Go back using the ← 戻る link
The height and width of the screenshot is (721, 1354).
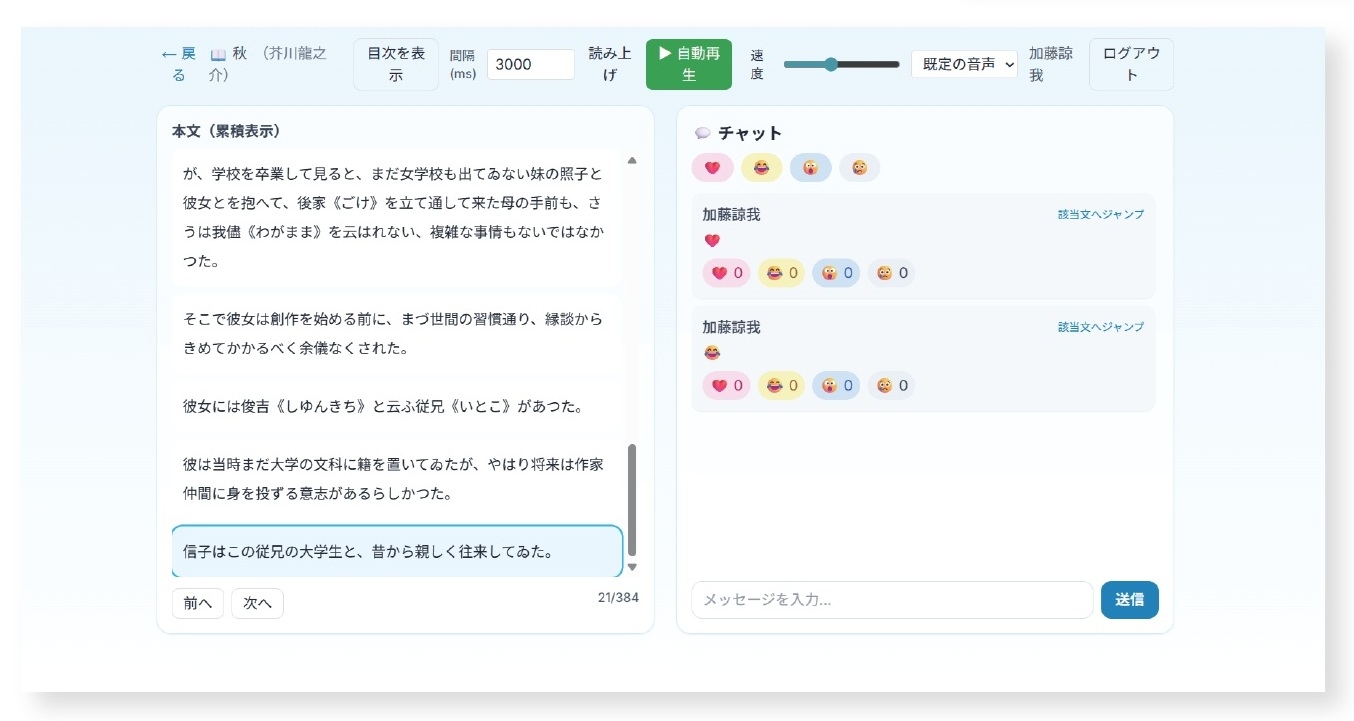point(179,64)
